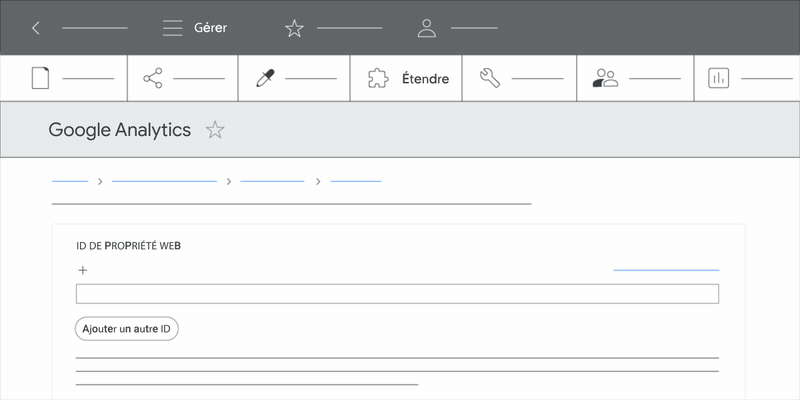
Task: Click the first breadcrumb link
Action: (x=70, y=181)
